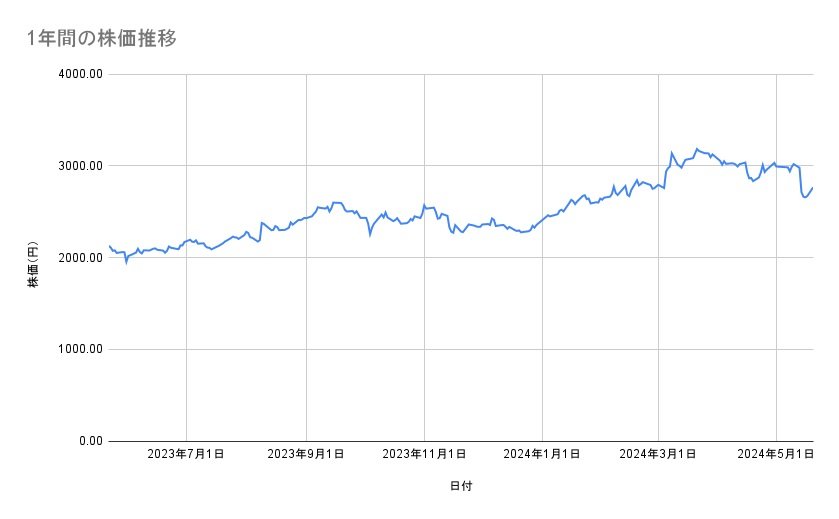Click the leftmost starting point of the line
The height and width of the screenshot is (519, 839).
tap(109, 246)
